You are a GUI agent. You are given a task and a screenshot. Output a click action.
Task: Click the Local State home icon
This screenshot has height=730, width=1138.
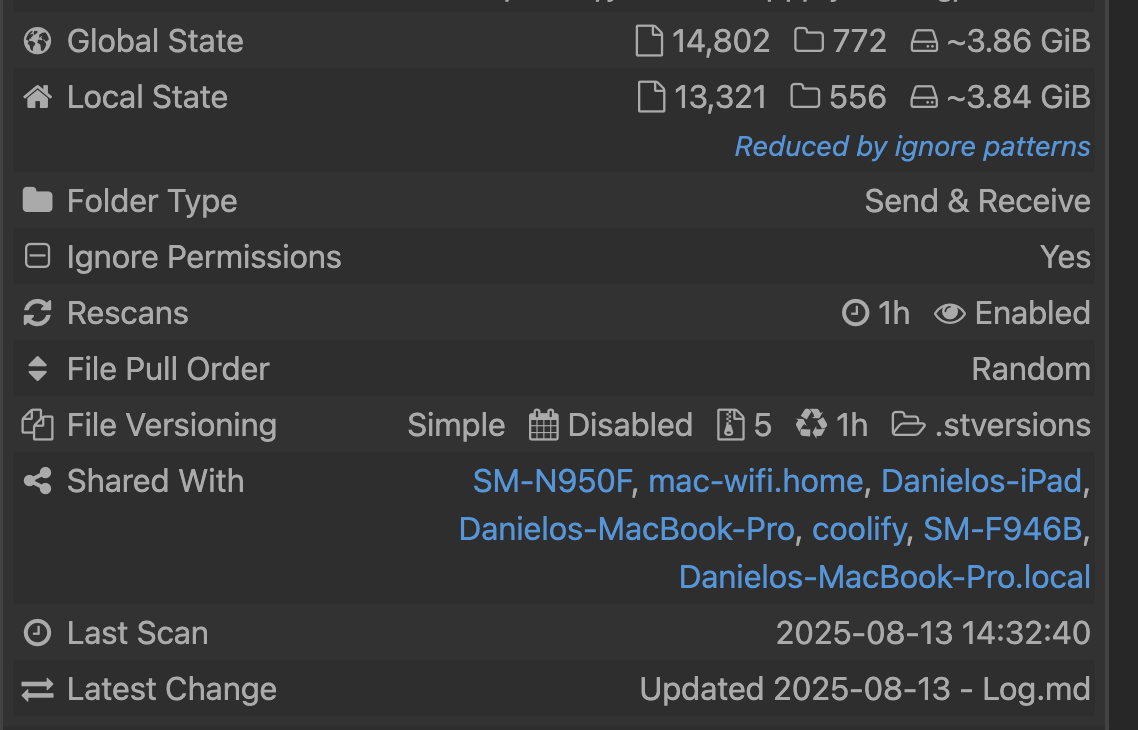[x=38, y=97]
